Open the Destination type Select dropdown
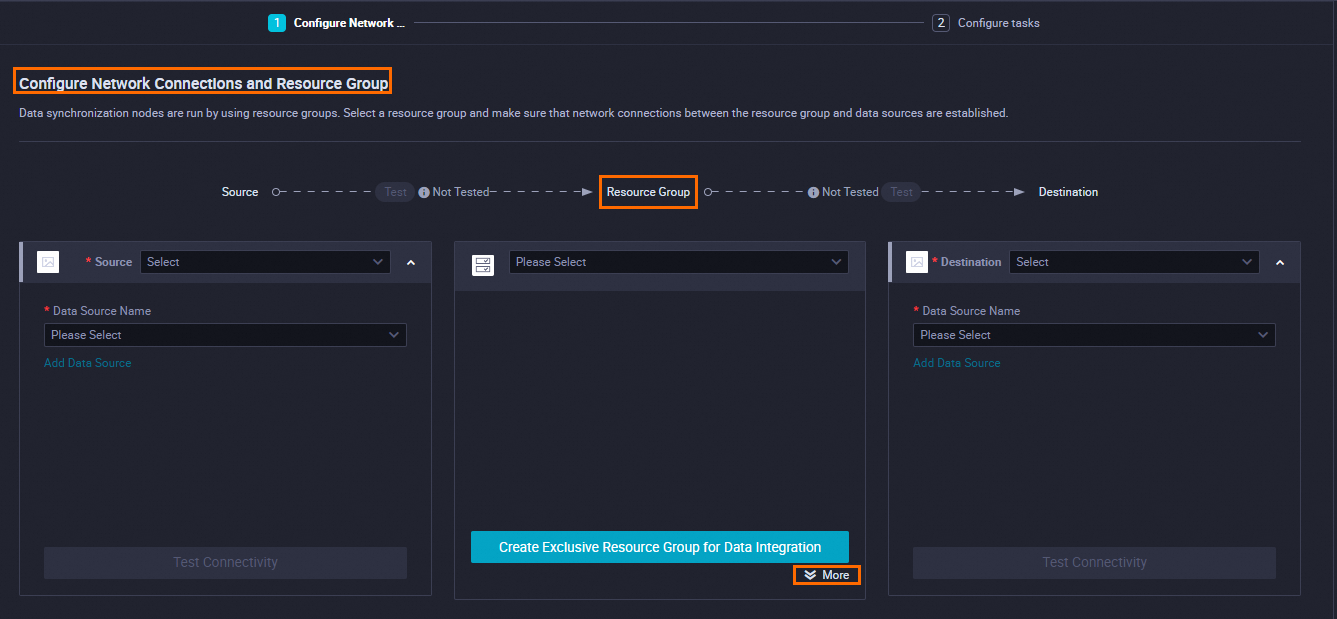 point(1134,262)
